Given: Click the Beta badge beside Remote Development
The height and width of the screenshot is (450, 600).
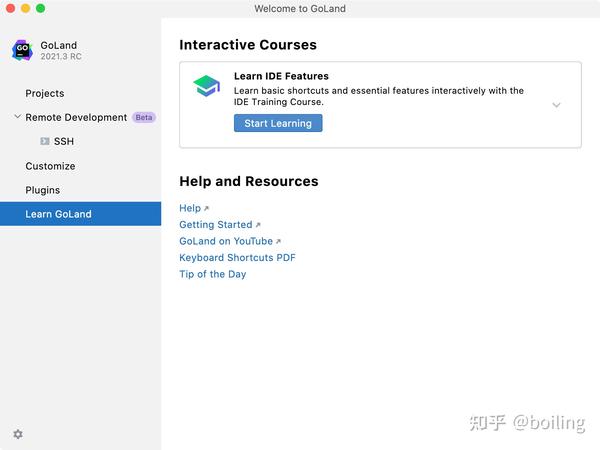Looking at the screenshot, I should 144,117.
